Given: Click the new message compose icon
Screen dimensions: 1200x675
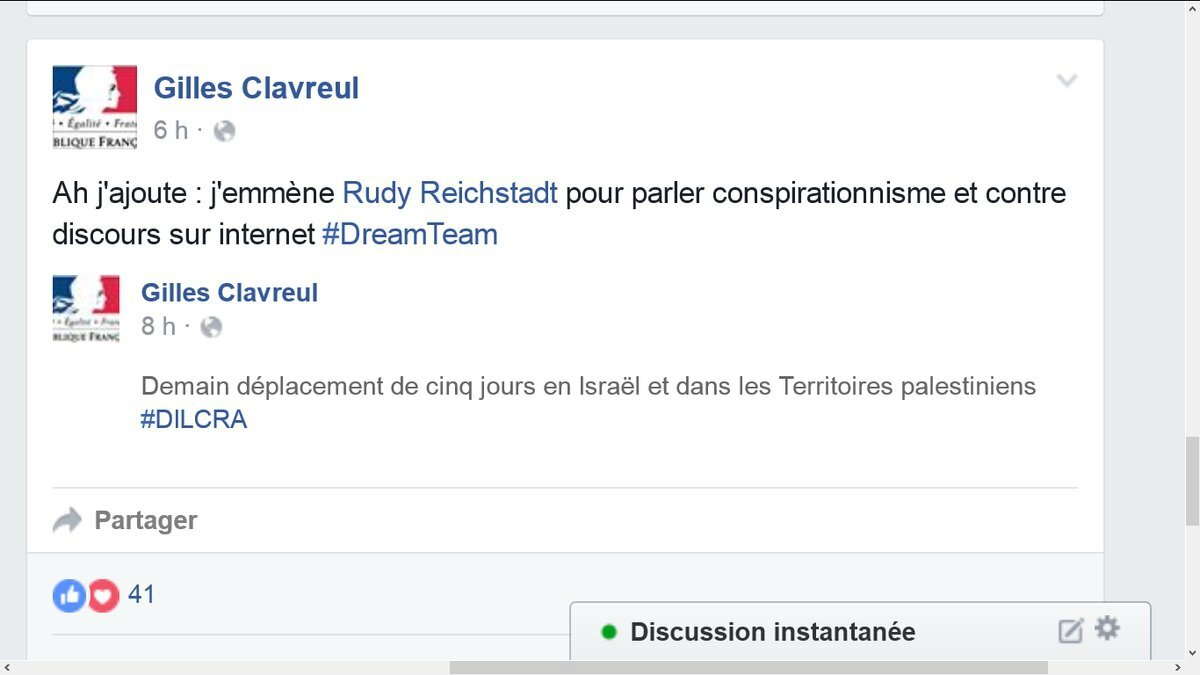Looking at the screenshot, I should click(x=1071, y=630).
